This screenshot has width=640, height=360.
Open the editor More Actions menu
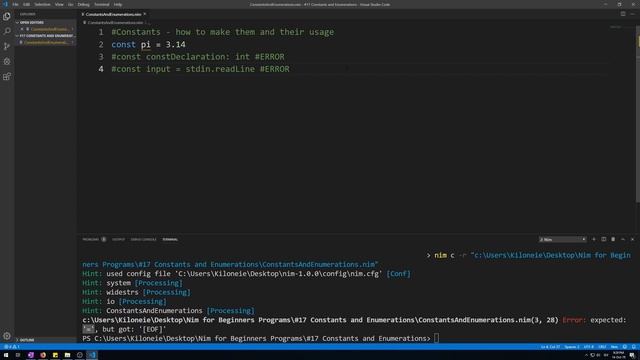click(x=633, y=14)
